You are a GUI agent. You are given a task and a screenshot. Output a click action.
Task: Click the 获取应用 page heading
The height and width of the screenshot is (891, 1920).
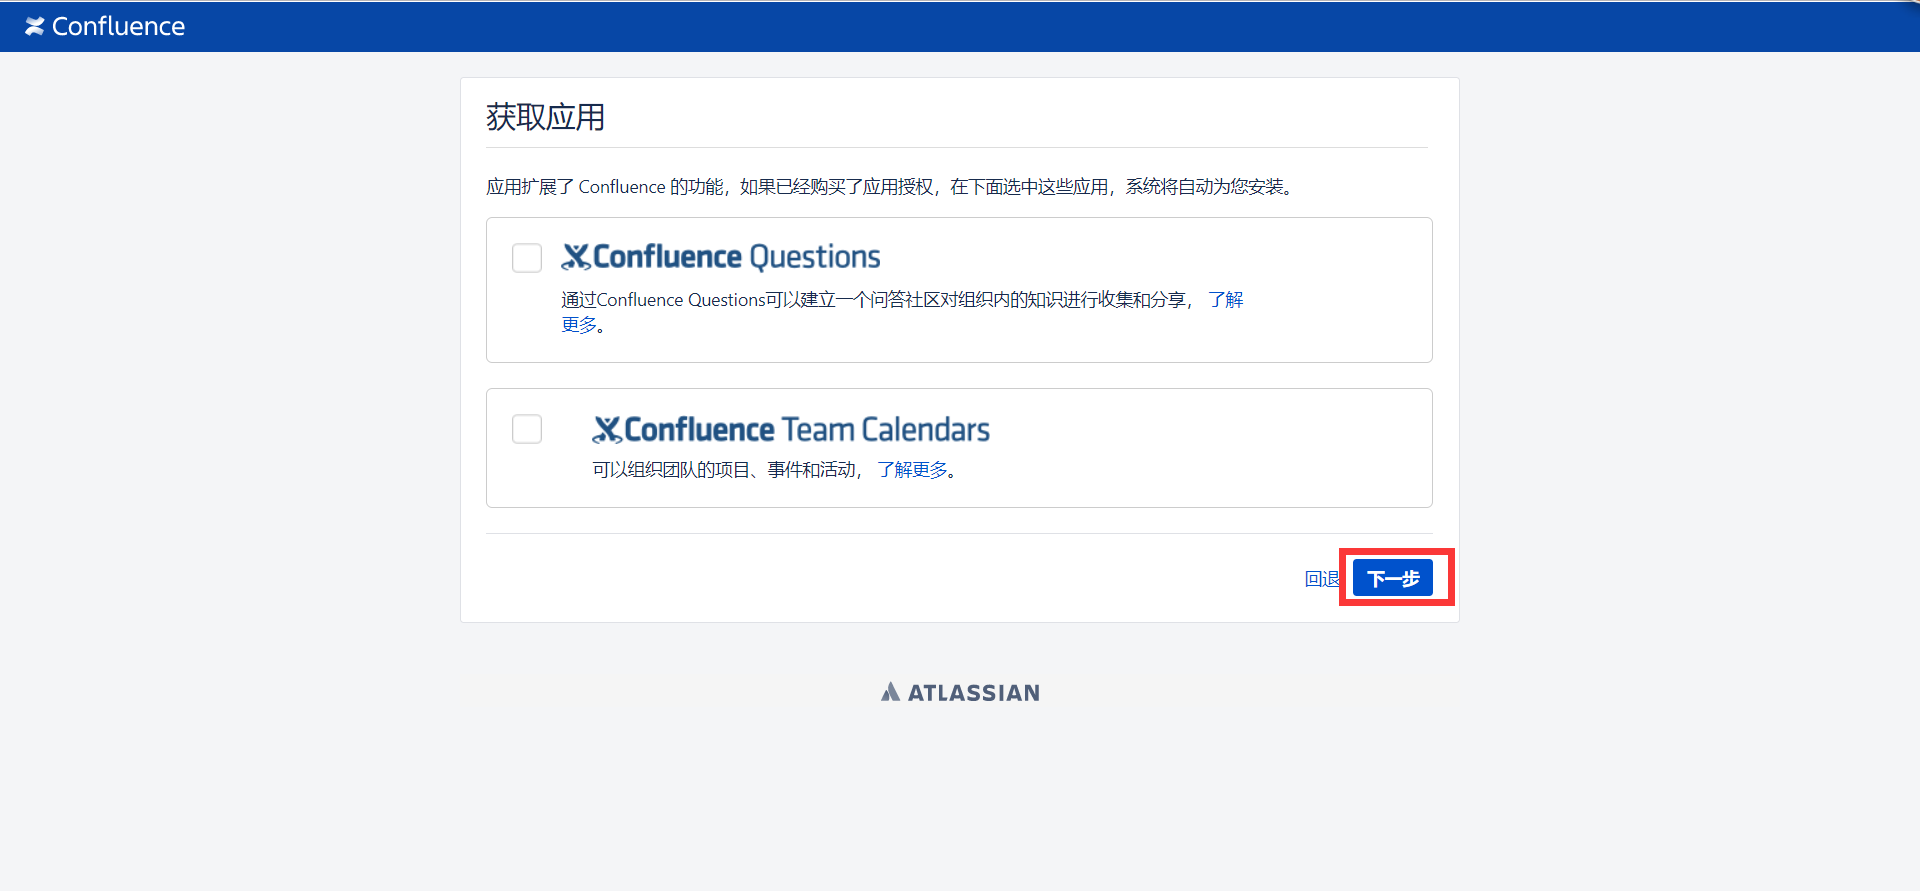(546, 117)
